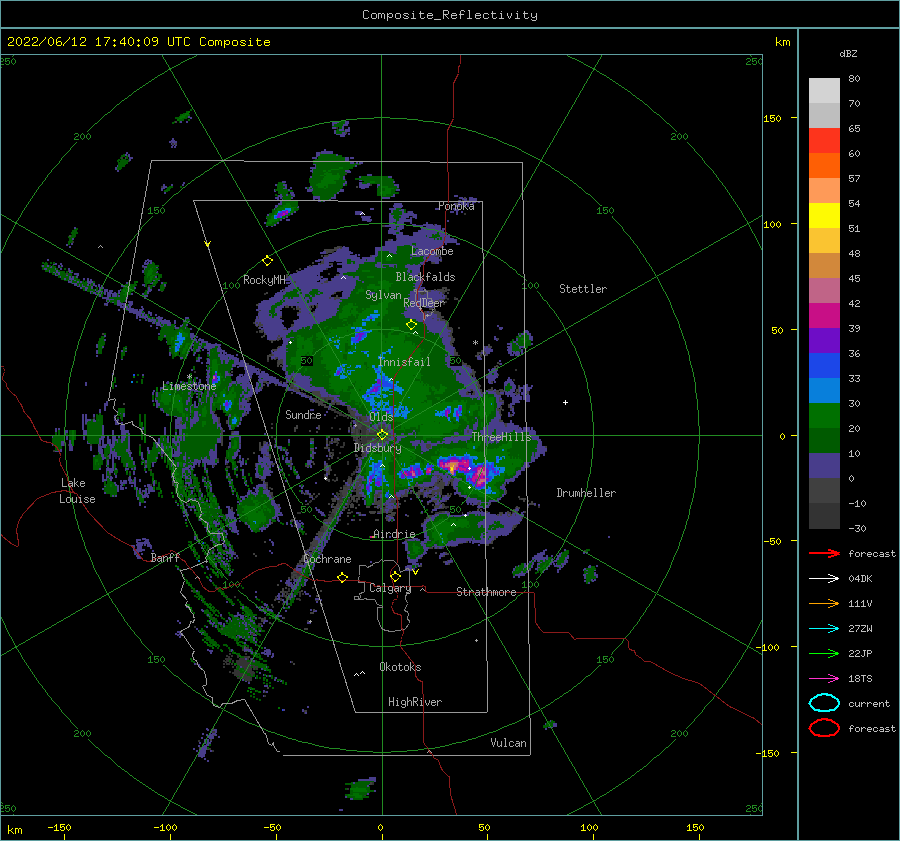Click the Okotoks city label

[x=400, y=667]
